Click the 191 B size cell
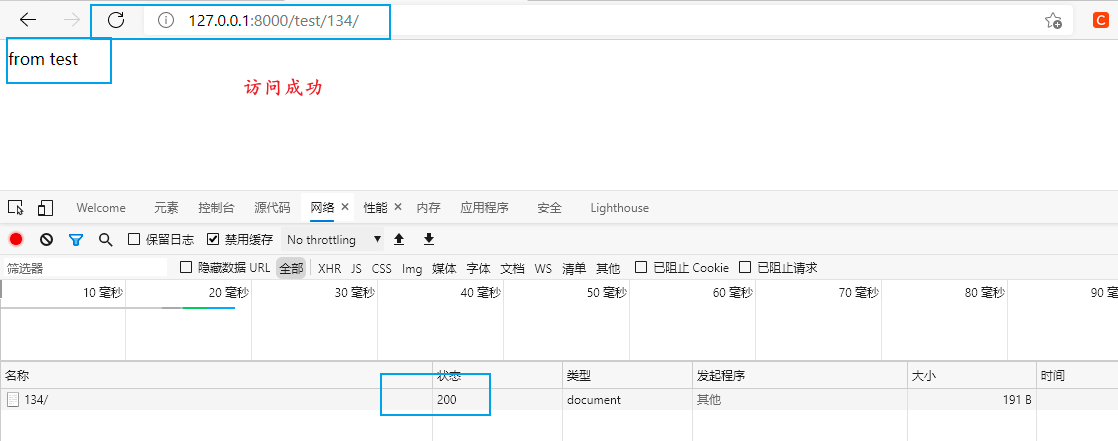This screenshot has height=441, width=1118. (1017, 400)
